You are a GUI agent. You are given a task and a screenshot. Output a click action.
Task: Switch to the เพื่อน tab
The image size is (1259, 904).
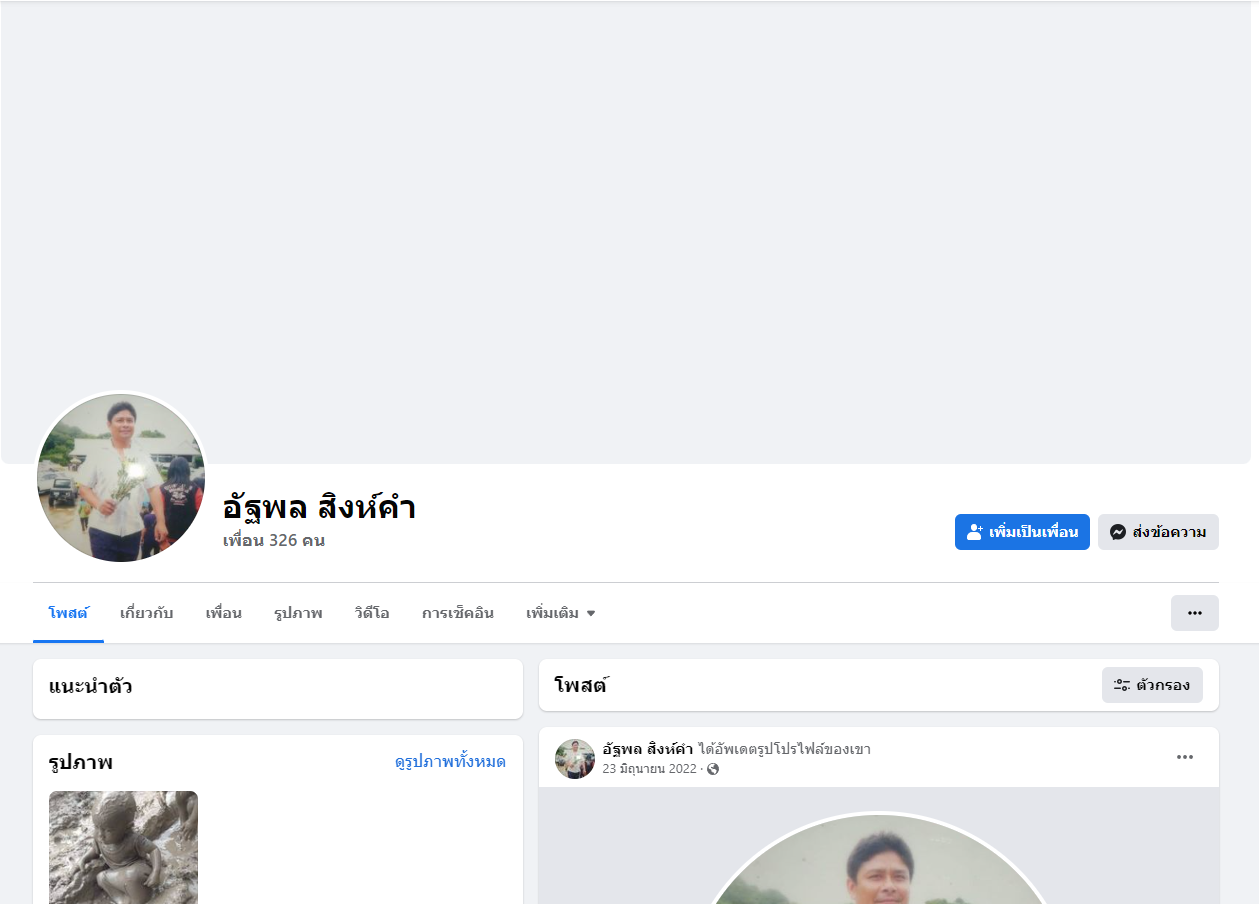click(223, 613)
